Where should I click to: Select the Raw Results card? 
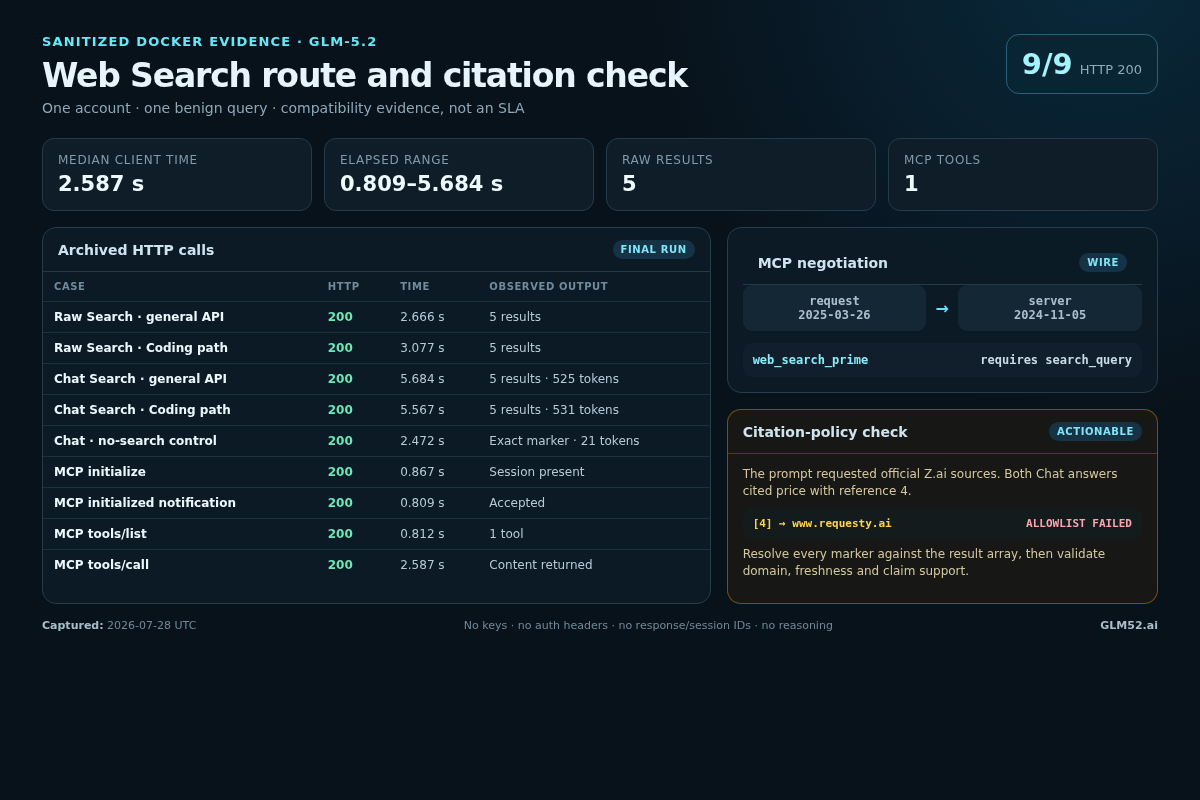tap(741, 174)
